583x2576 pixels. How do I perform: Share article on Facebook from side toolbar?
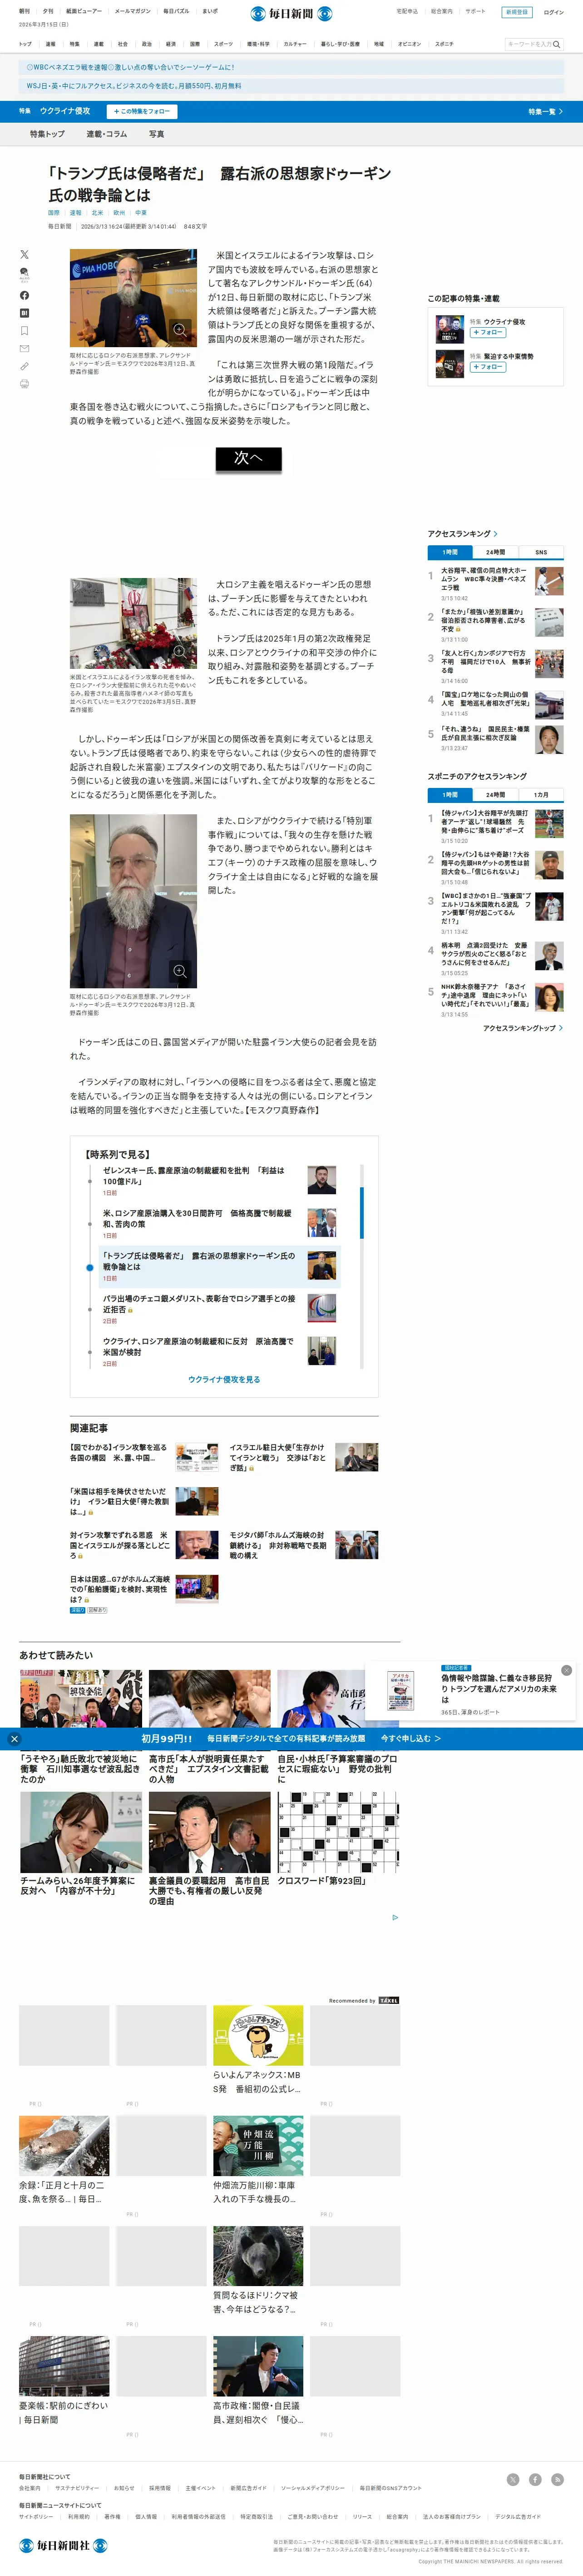pyautogui.click(x=24, y=295)
